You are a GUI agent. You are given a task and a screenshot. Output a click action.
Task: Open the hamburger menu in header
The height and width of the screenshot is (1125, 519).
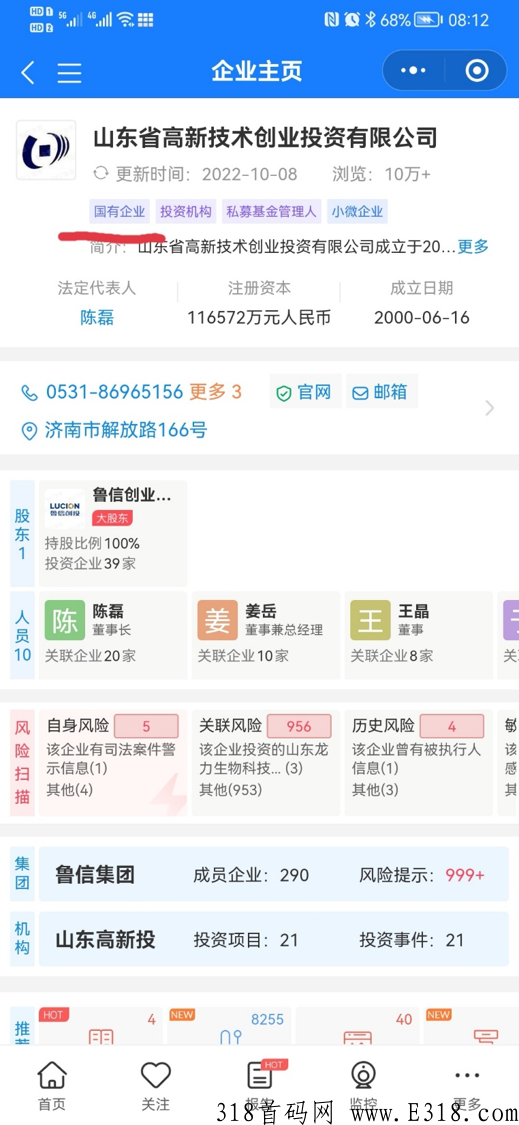pyautogui.click(x=69, y=72)
